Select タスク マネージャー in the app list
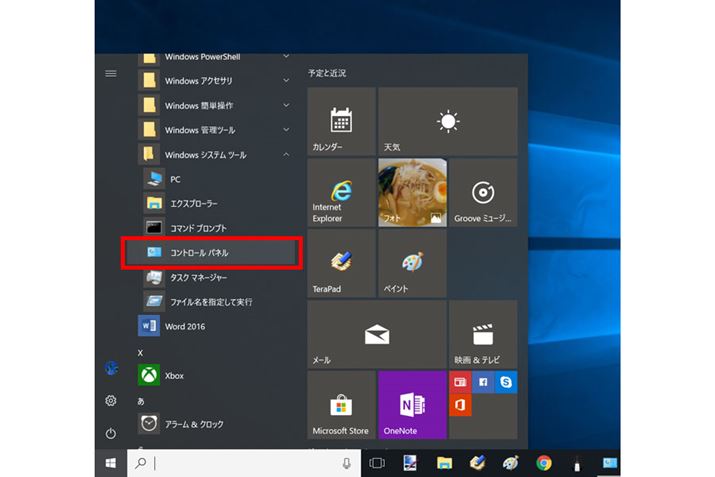715x477 pixels. coord(210,277)
